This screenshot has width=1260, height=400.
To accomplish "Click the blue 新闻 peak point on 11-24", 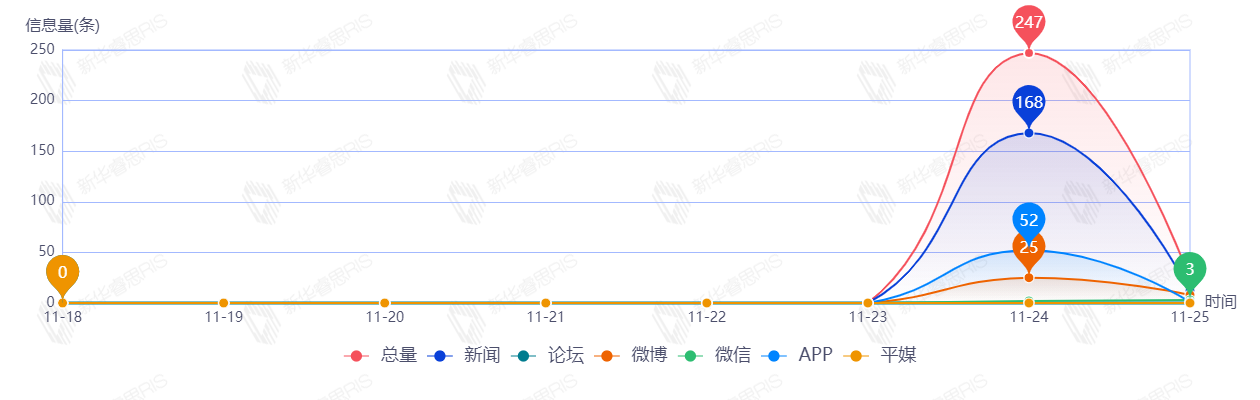I will pyautogui.click(x=1029, y=133).
